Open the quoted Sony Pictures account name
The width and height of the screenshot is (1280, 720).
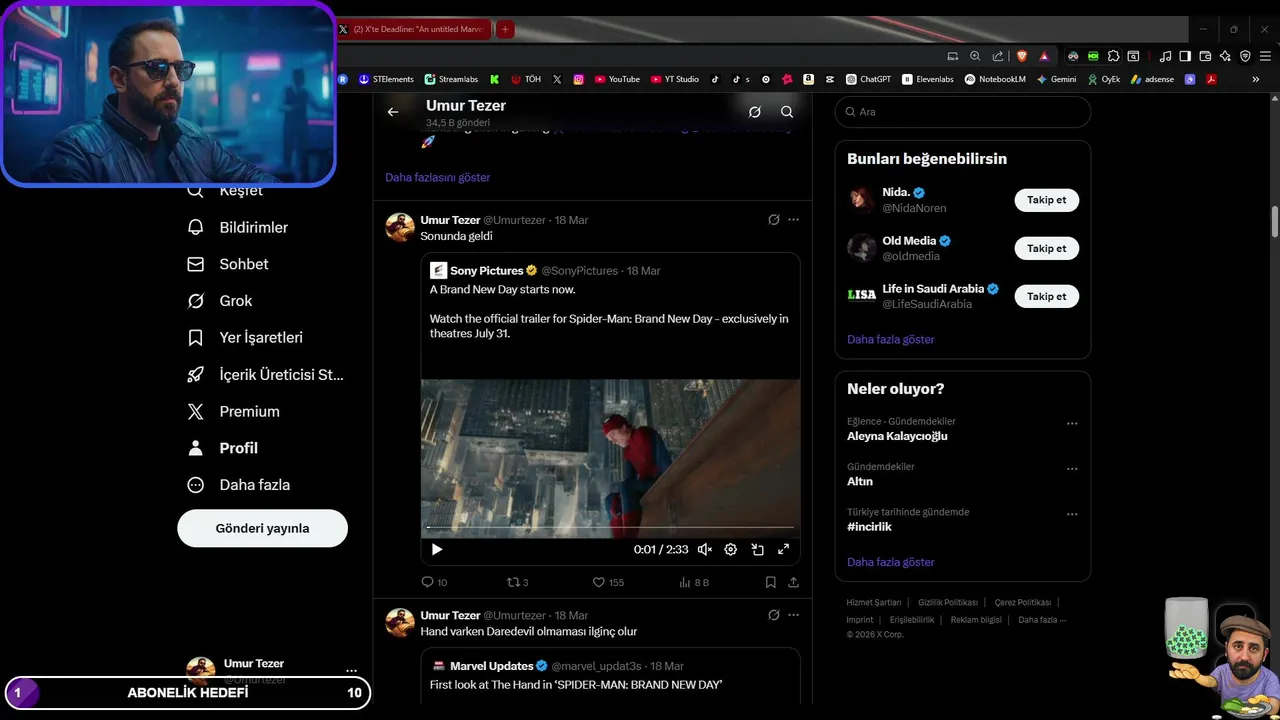pos(486,270)
